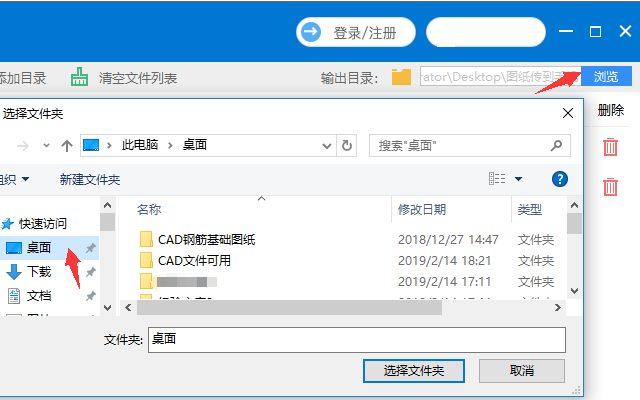Select the CAD文件可用 folder
This screenshot has height=400, width=640.
[194, 260]
